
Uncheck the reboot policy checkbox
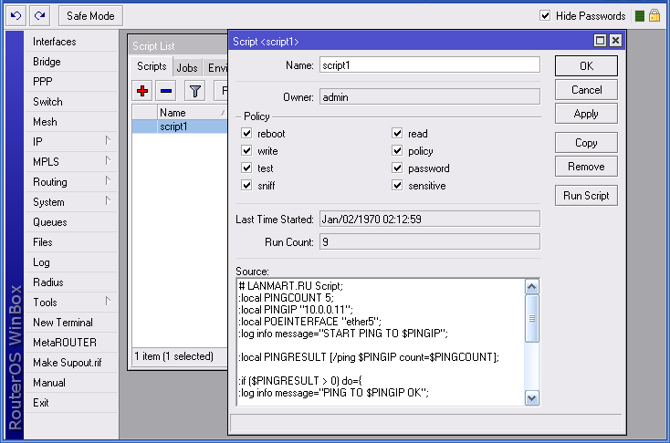coord(247,134)
